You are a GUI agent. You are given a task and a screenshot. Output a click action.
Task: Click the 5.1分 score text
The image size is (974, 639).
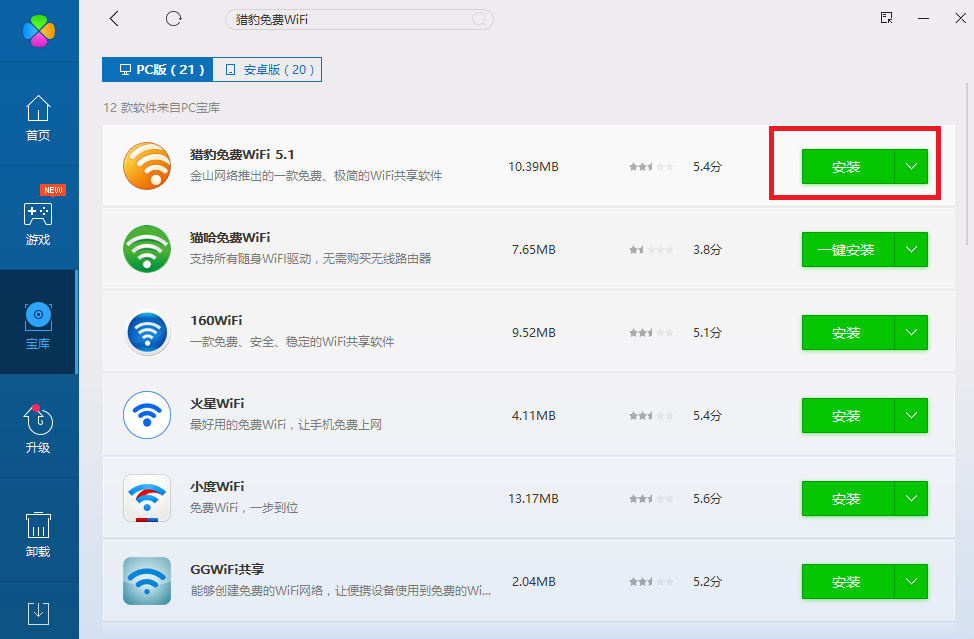click(x=708, y=333)
